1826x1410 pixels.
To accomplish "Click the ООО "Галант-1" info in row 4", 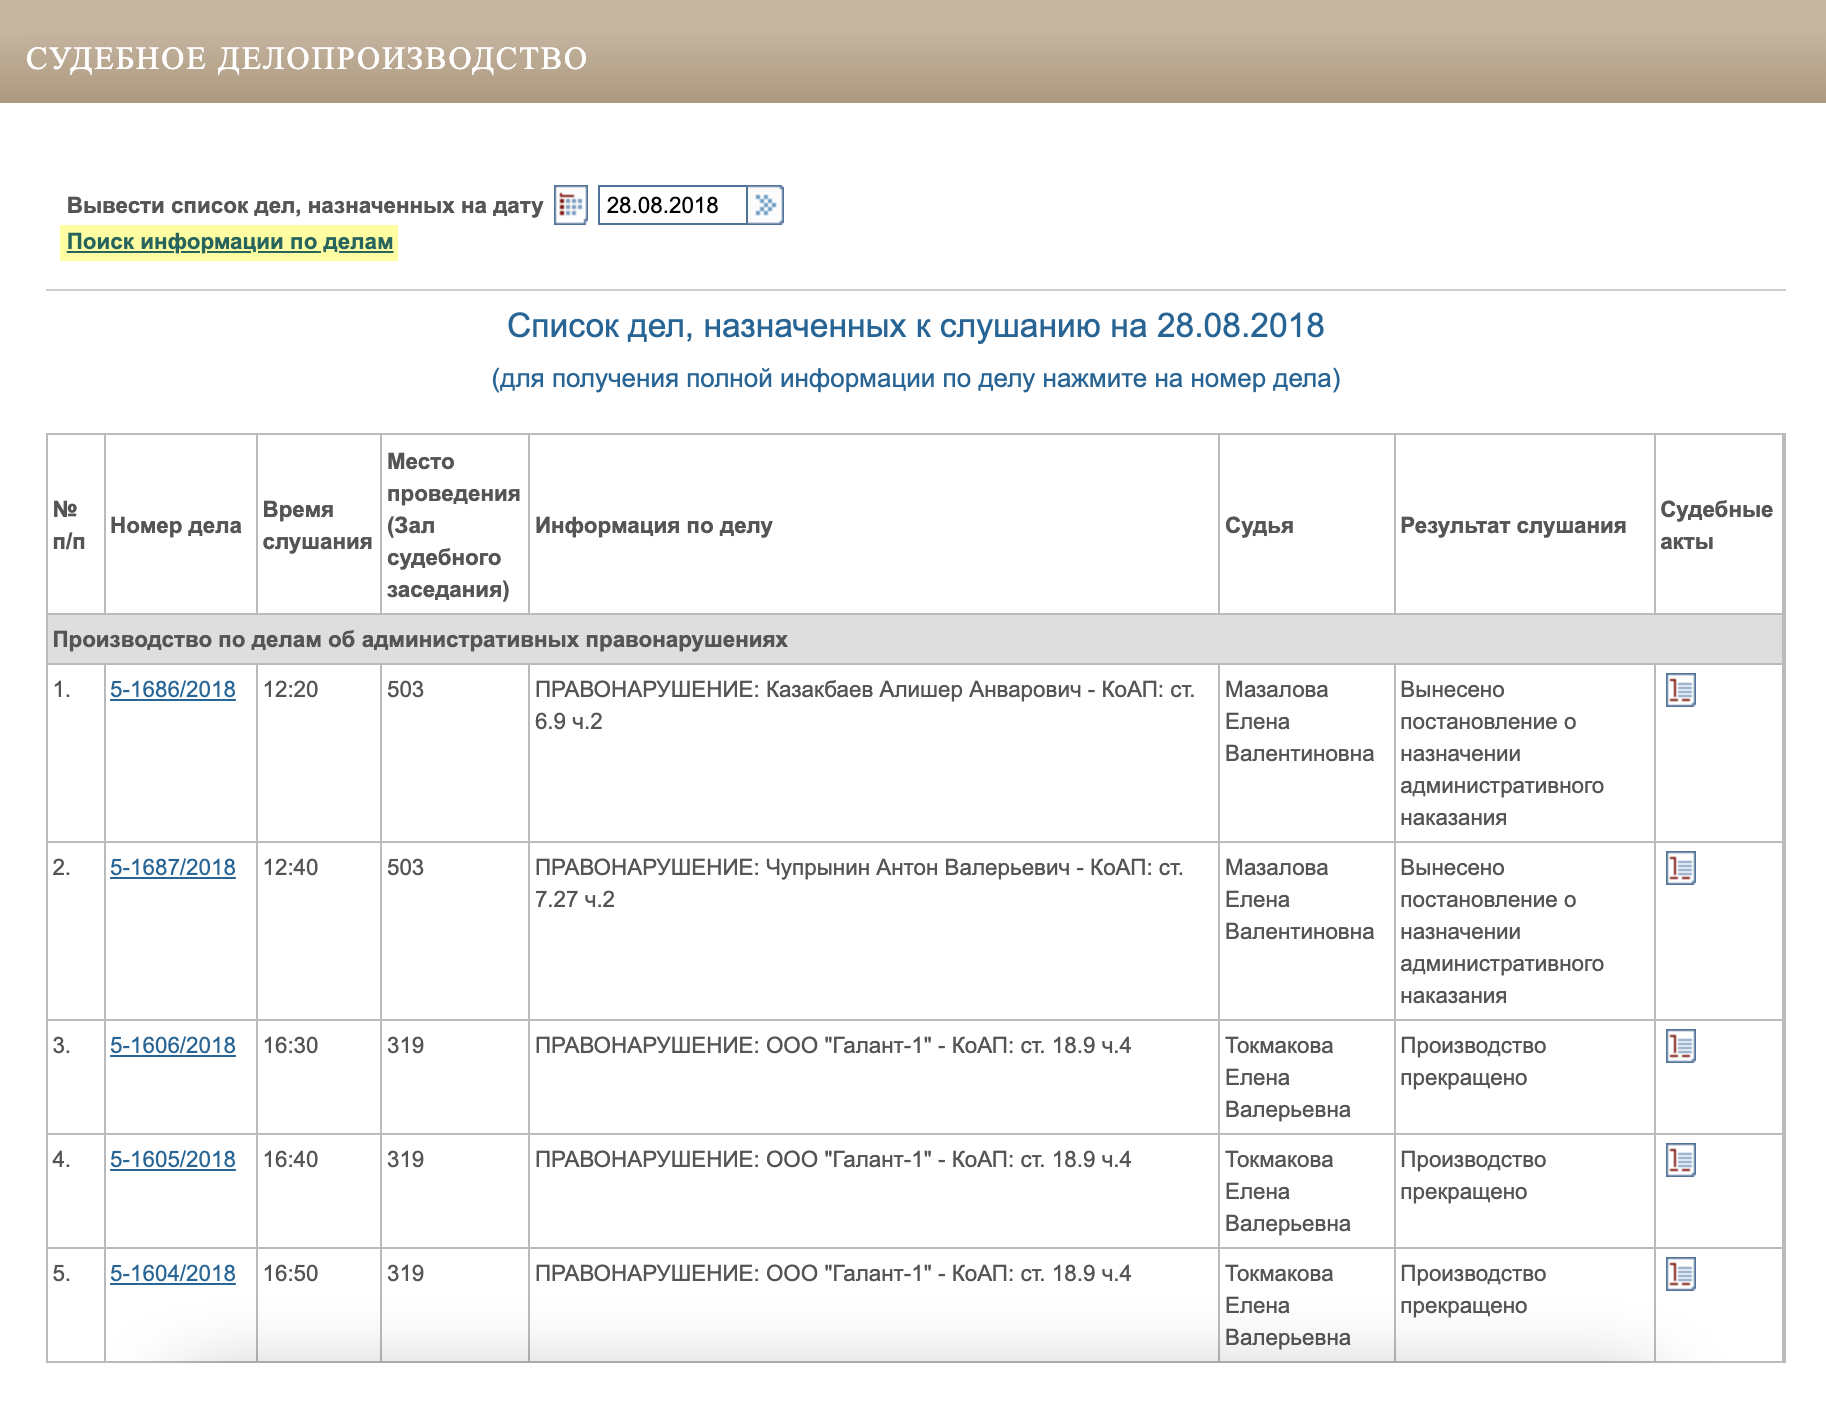I will click(833, 1160).
